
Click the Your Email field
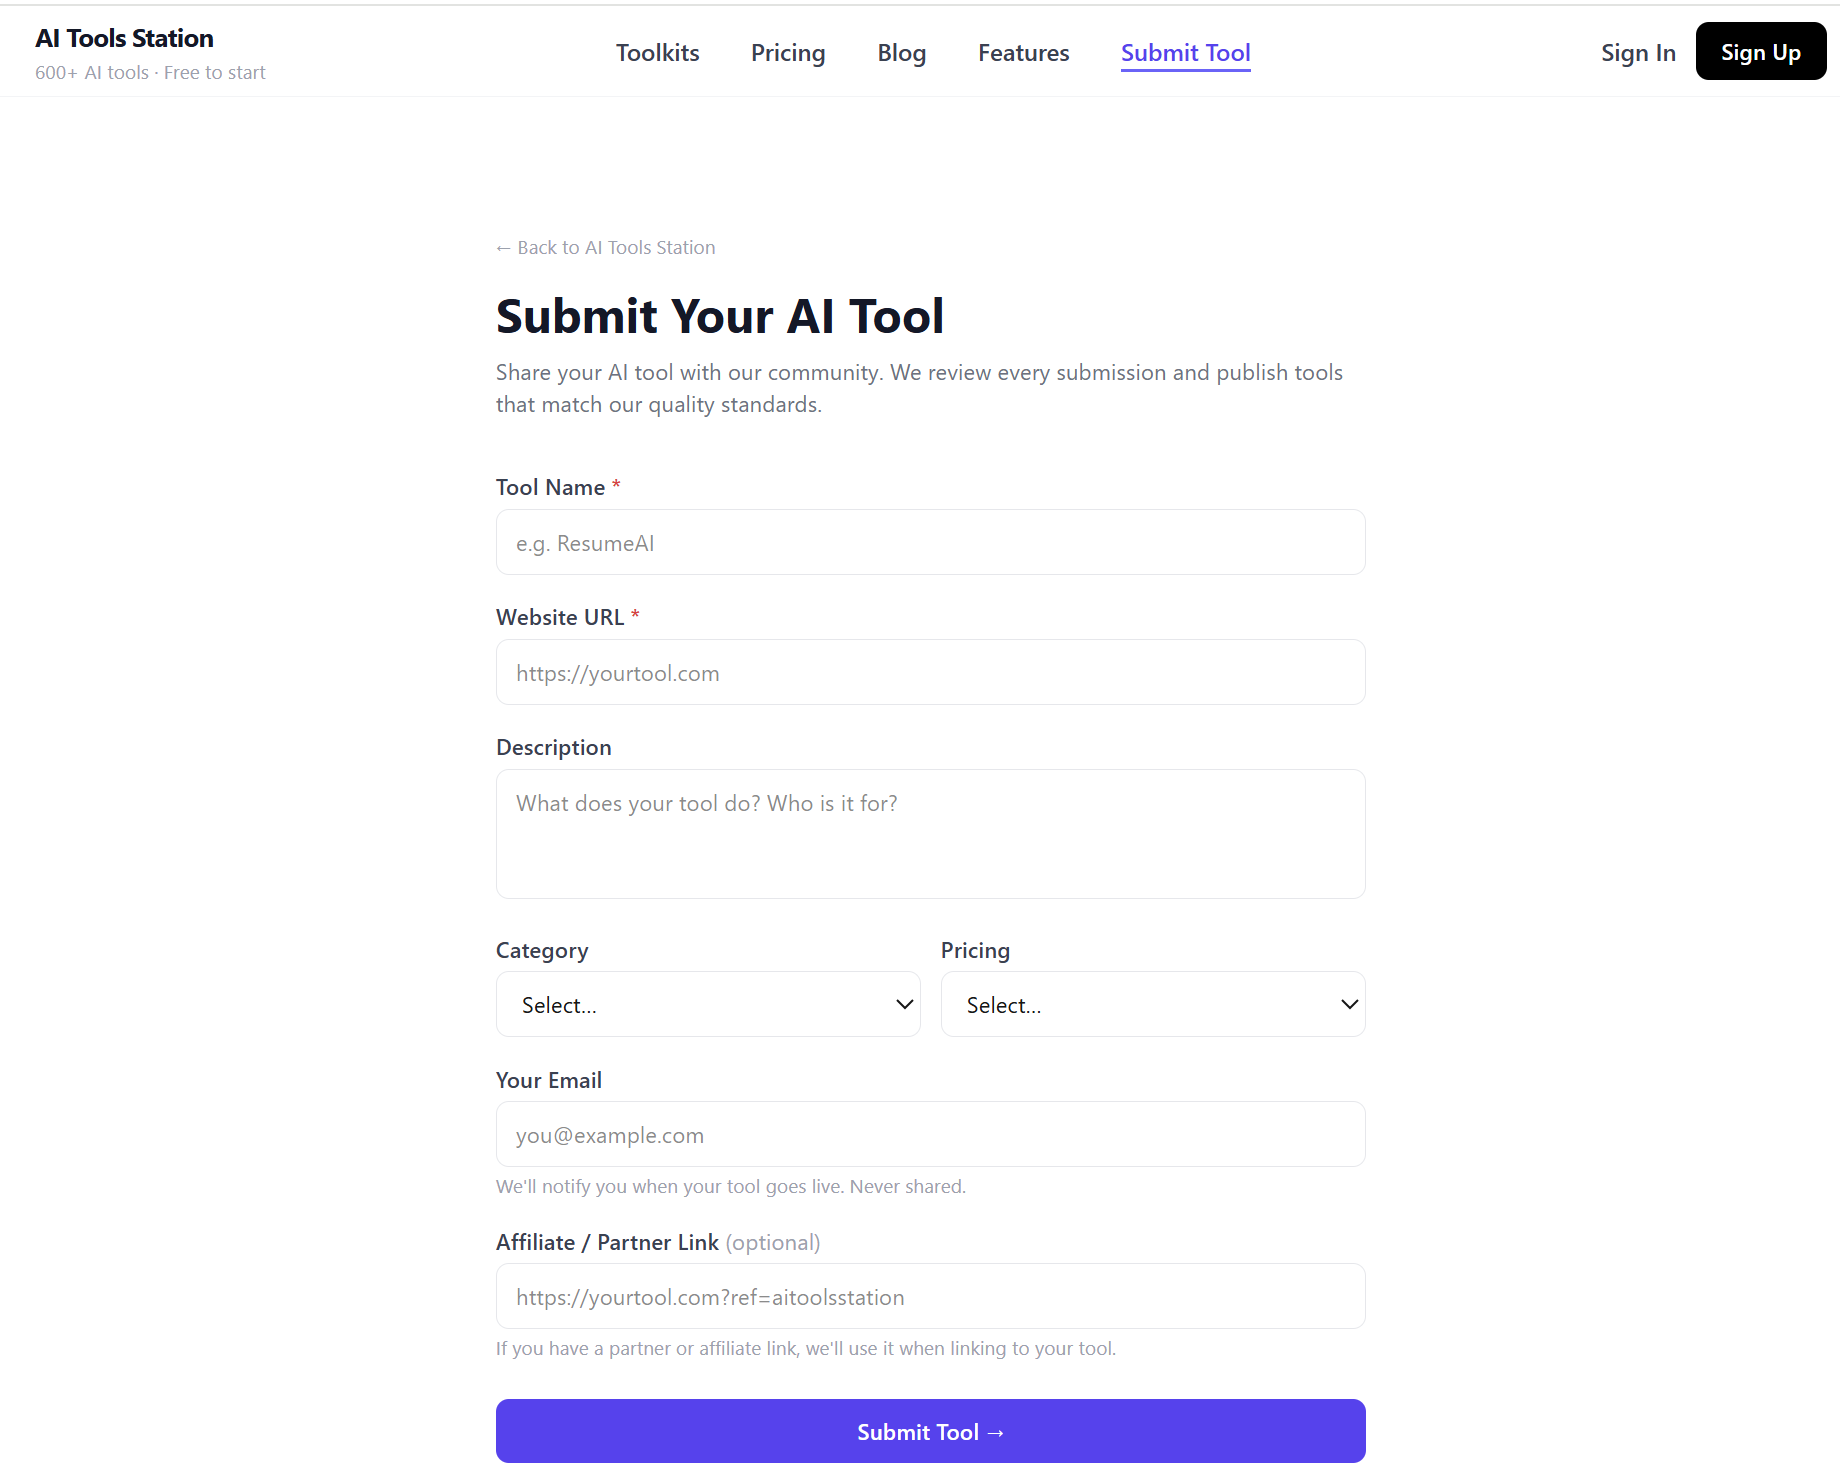click(x=929, y=1134)
